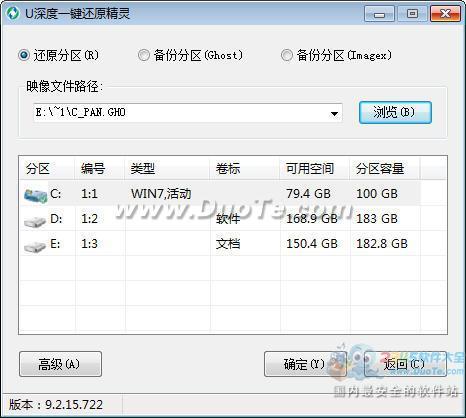Click the 浏览(B) browse button
Viewport: 466px width, 418px height.
pyautogui.click(x=395, y=112)
